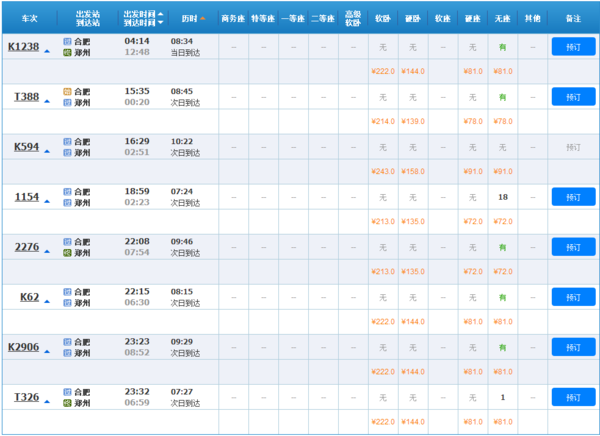The image size is (600, 436).
Task: Collapse the fare row arrow for T388
Action: [x=47, y=98]
